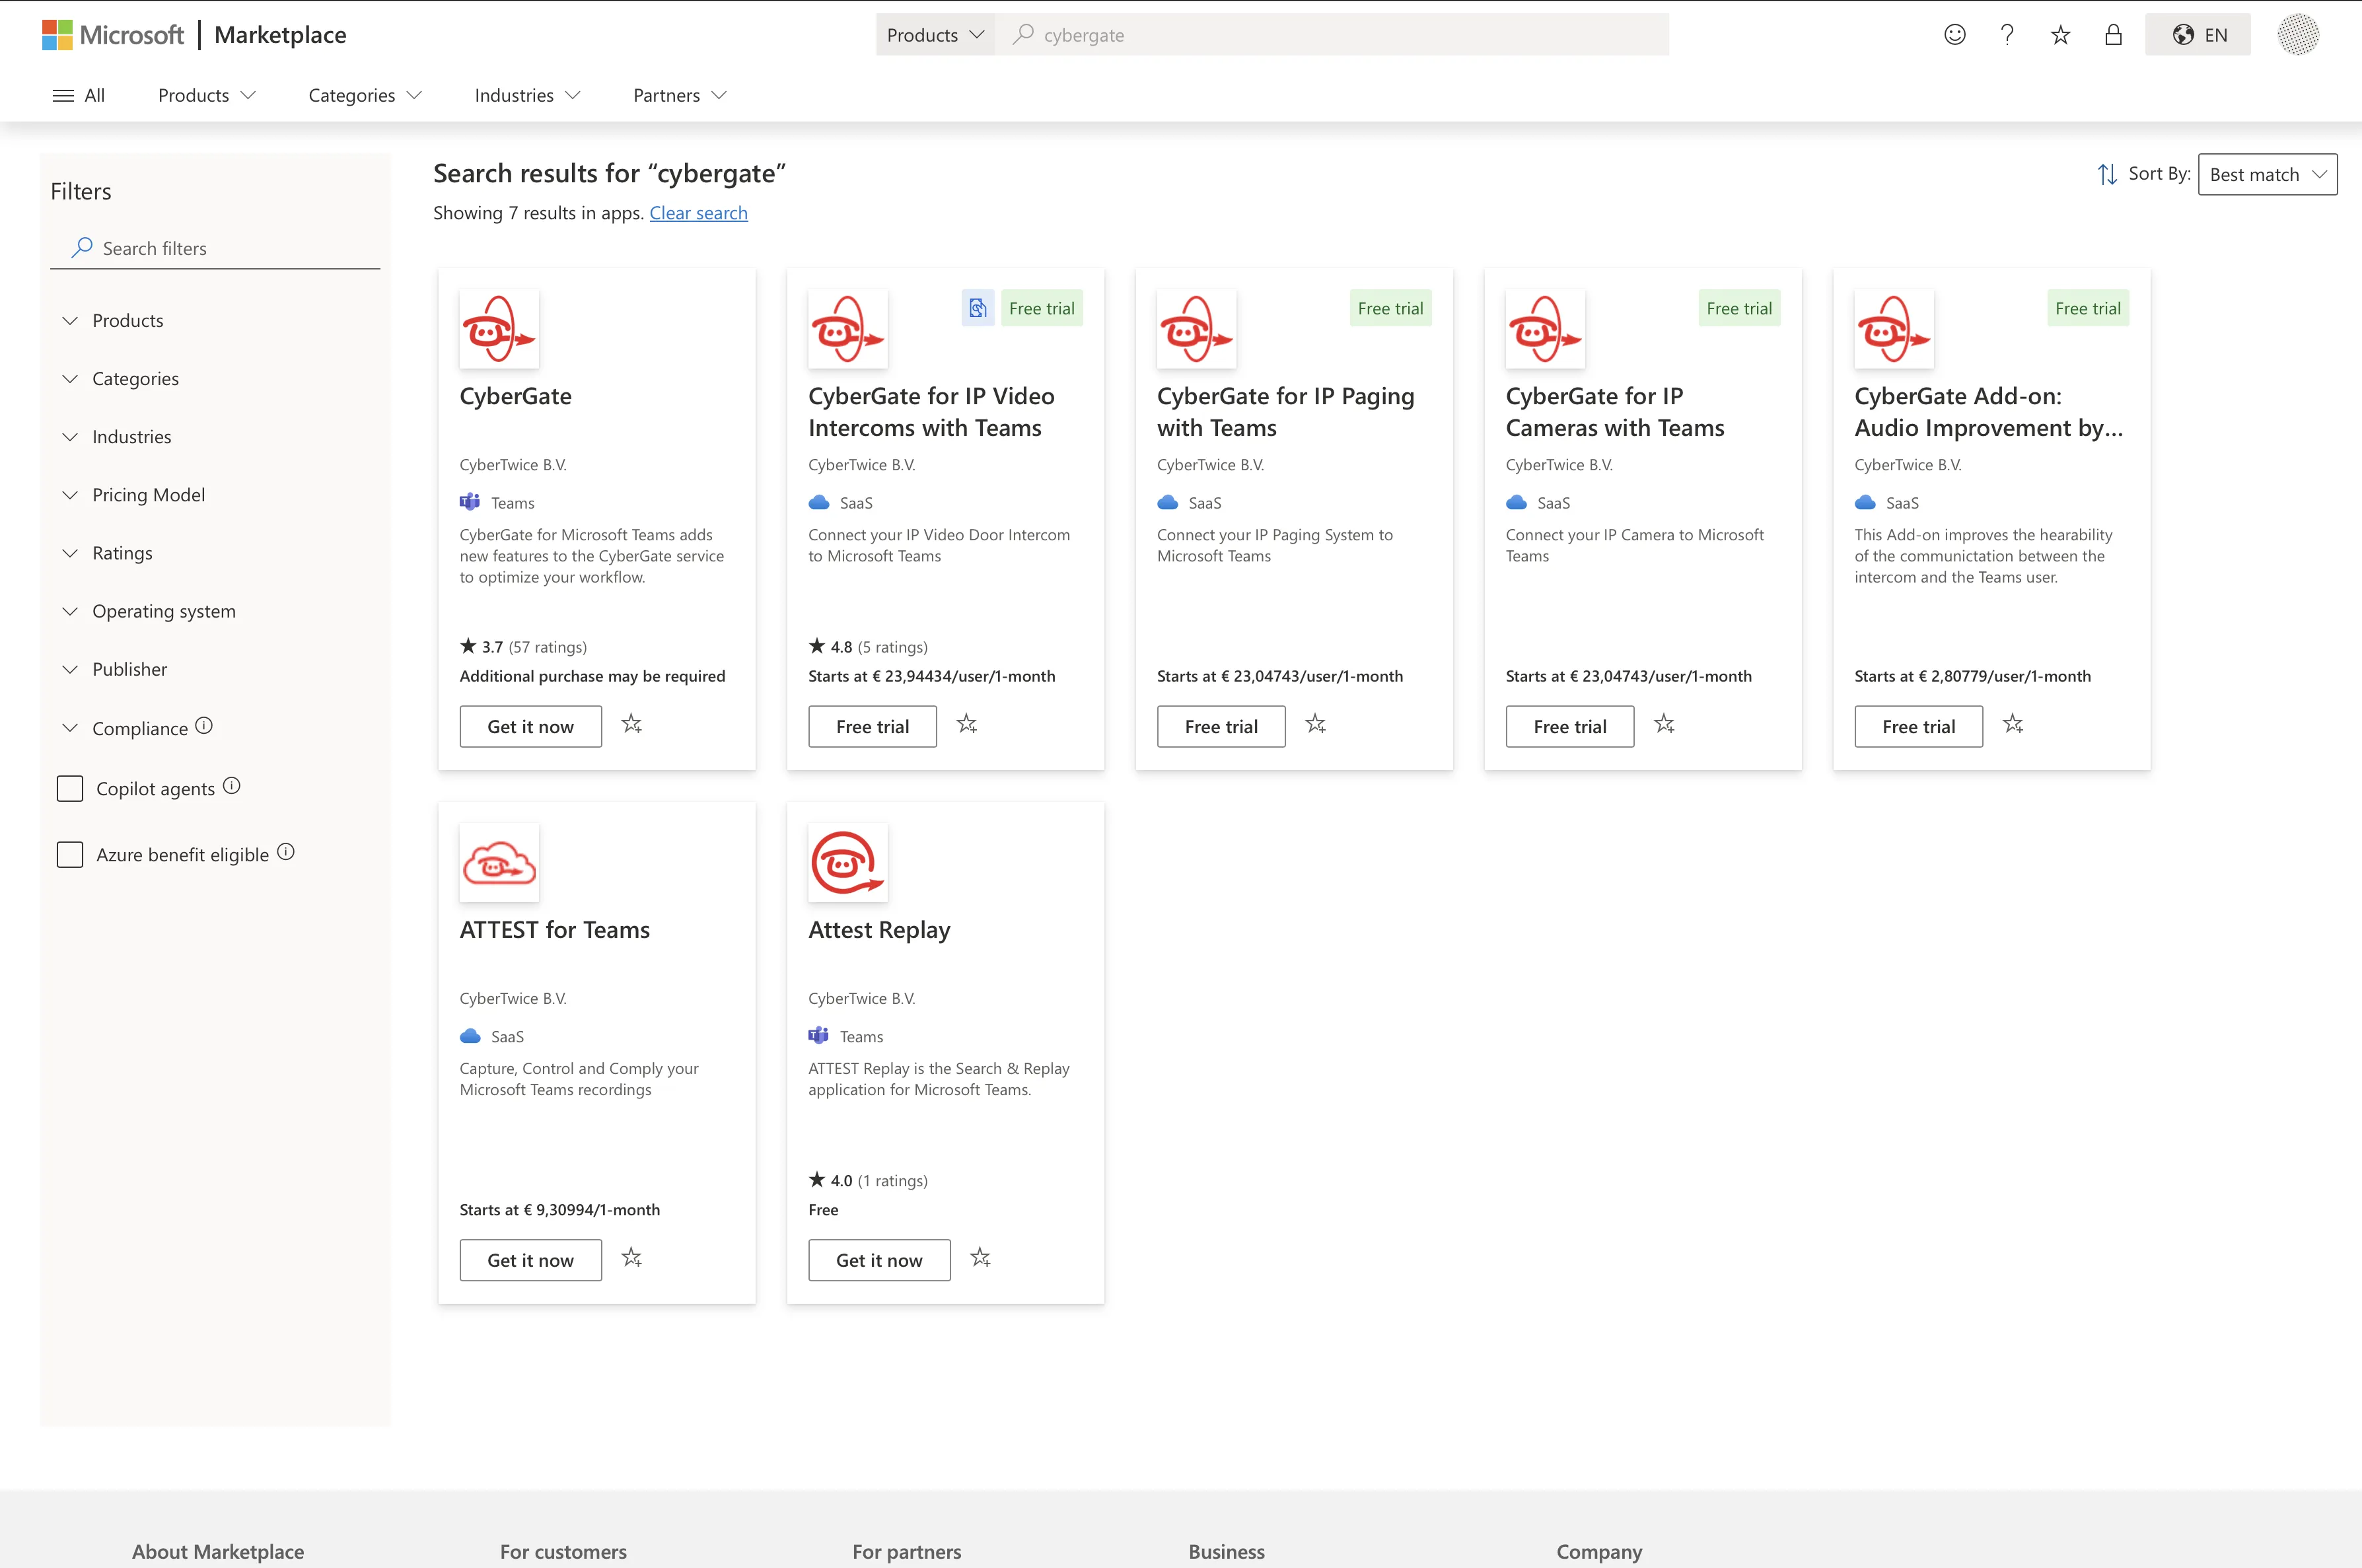Click the Microsoft logo
The width and height of the screenshot is (2362, 1568).
pyautogui.click(x=113, y=35)
